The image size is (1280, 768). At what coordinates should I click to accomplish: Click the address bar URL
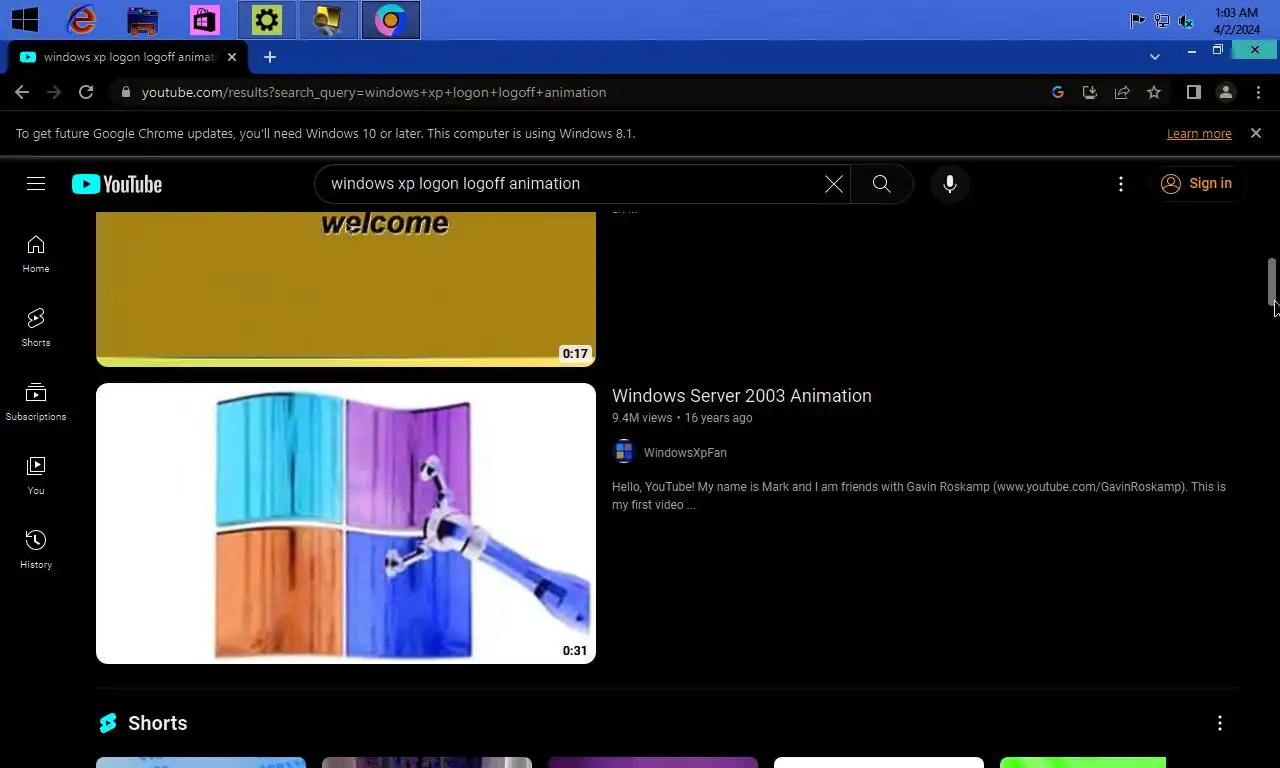pos(374,92)
